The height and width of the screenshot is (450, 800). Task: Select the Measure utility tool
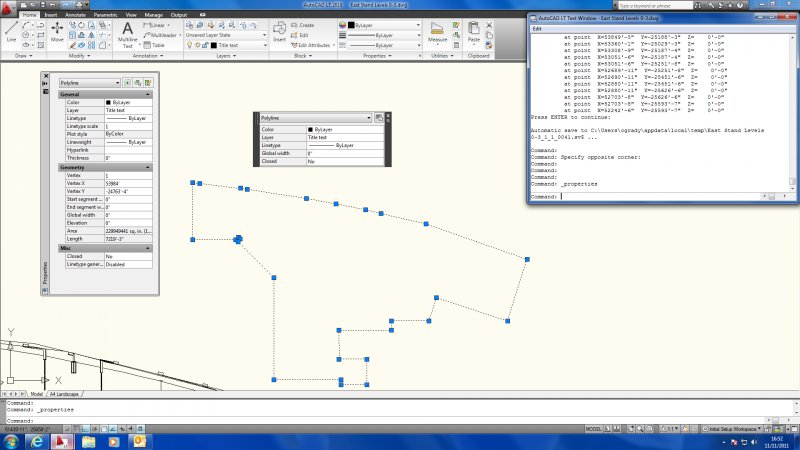[x=437, y=32]
